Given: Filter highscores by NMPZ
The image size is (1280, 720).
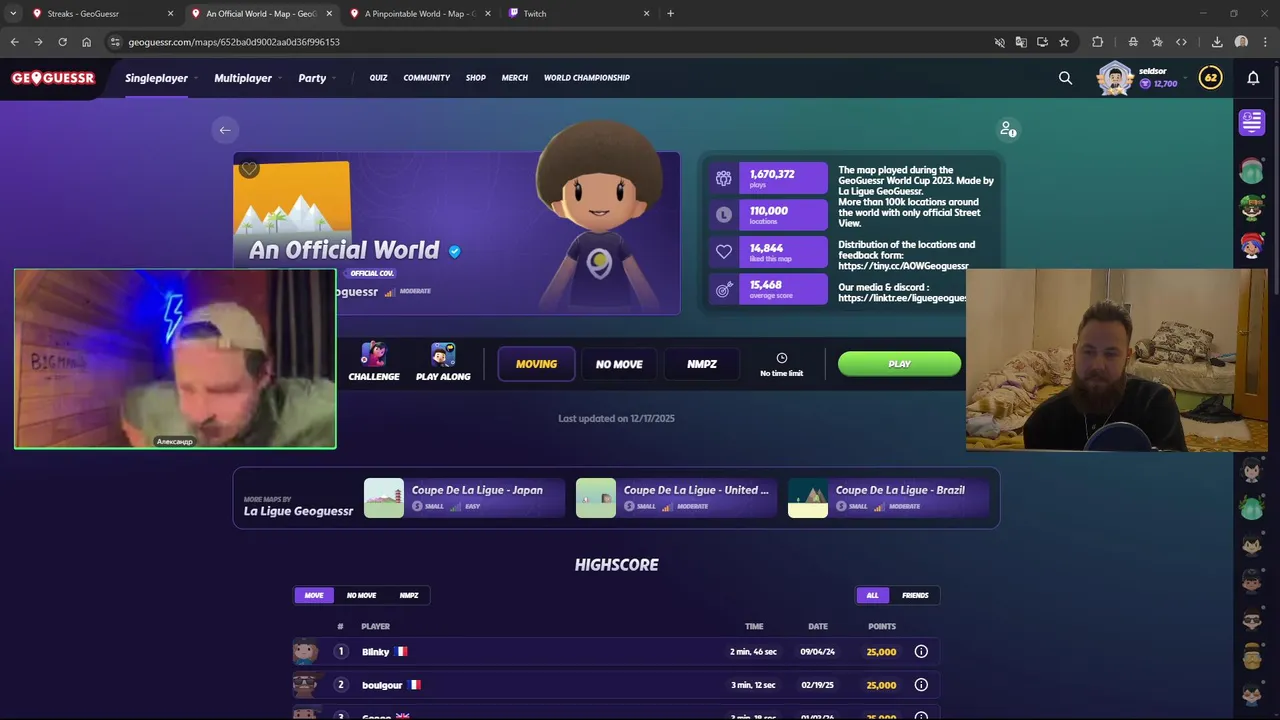Looking at the screenshot, I should click(x=409, y=595).
